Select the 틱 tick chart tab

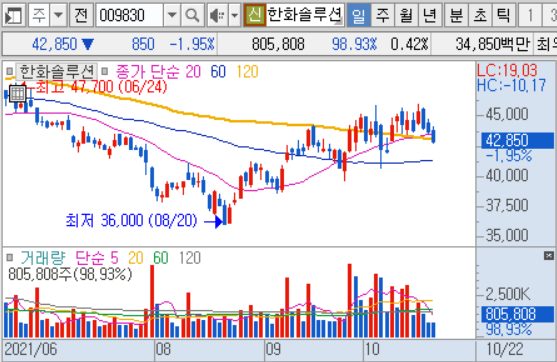[x=503, y=15]
